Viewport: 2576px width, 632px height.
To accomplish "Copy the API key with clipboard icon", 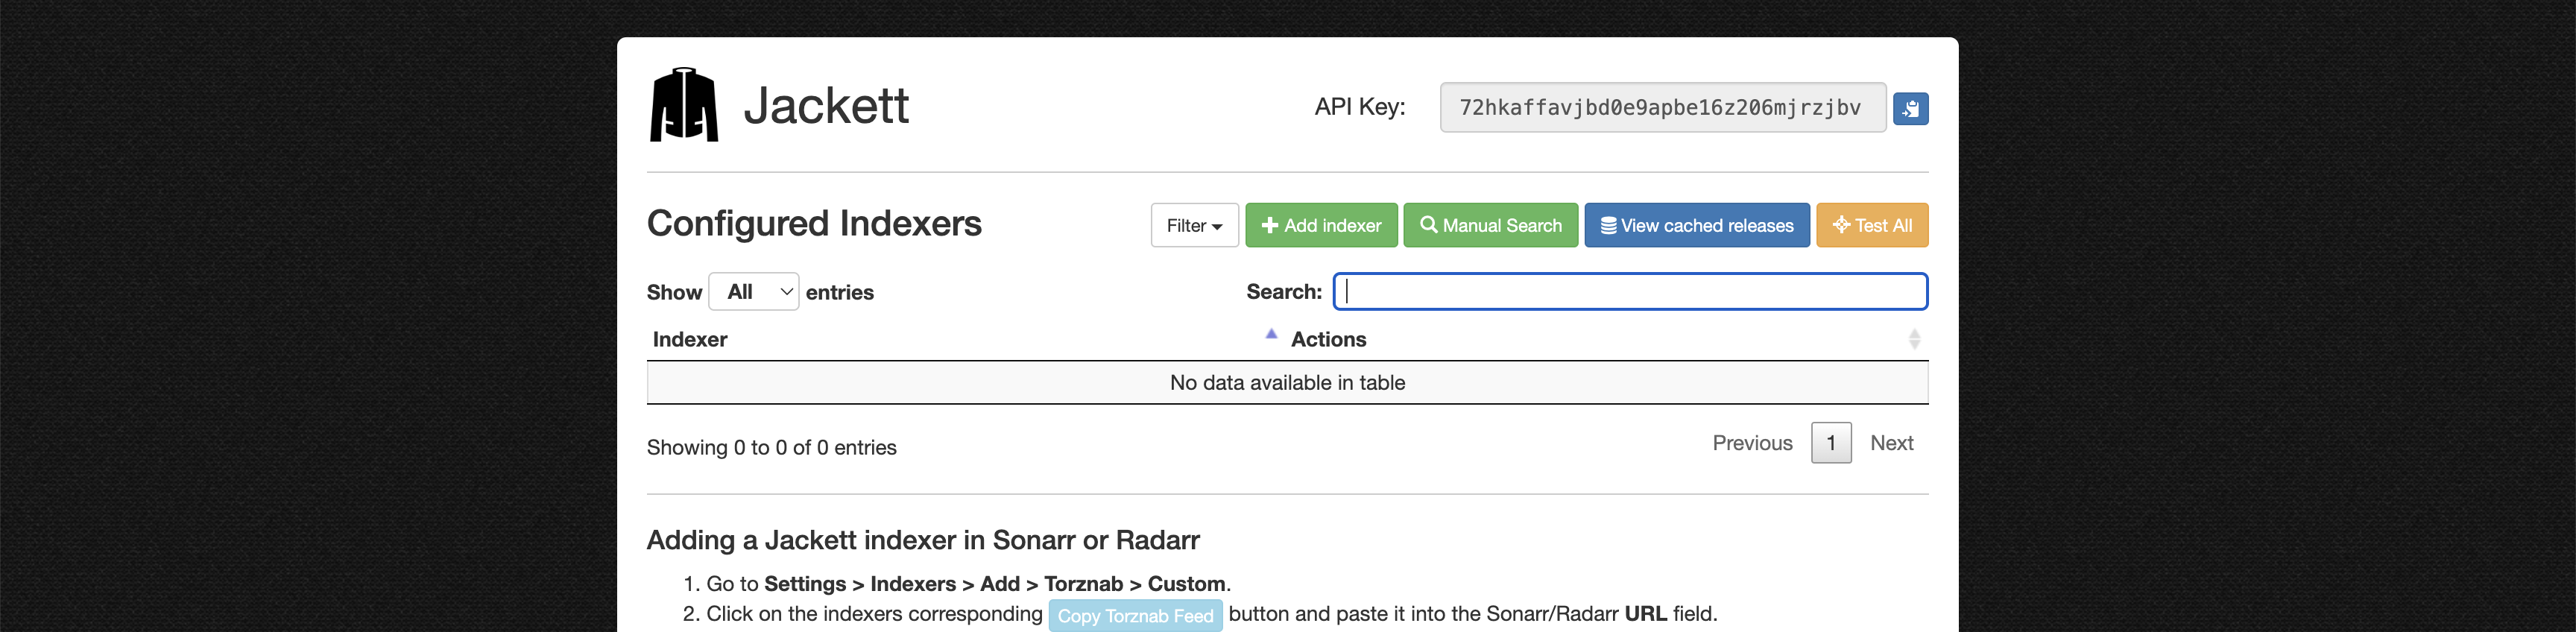I will 1910,108.
